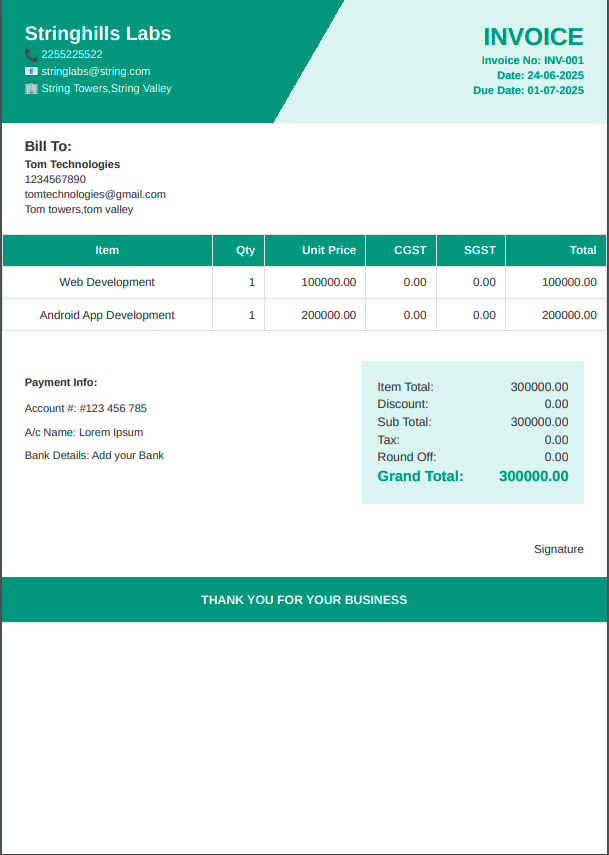Click the INVOICE title heading
The image size is (609, 855).
tap(533, 37)
